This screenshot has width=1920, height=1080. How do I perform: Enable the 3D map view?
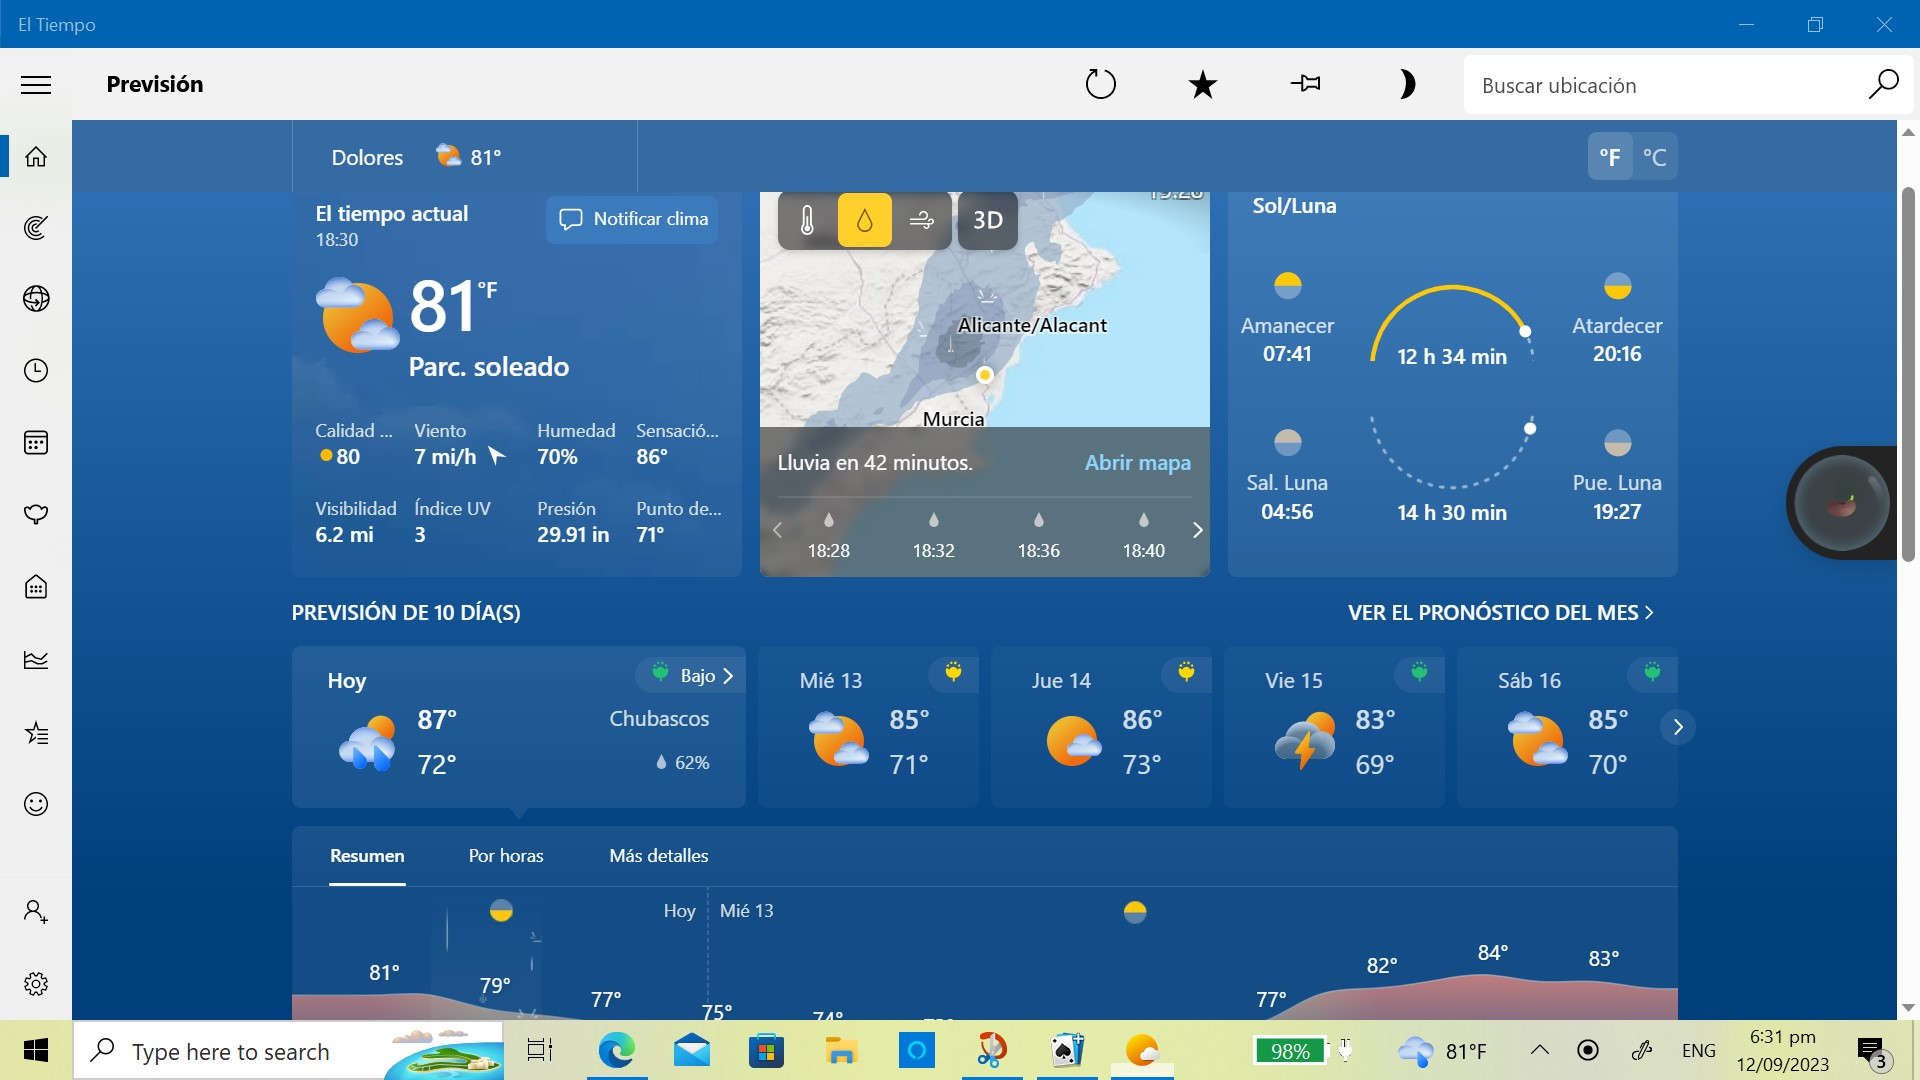coord(987,220)
